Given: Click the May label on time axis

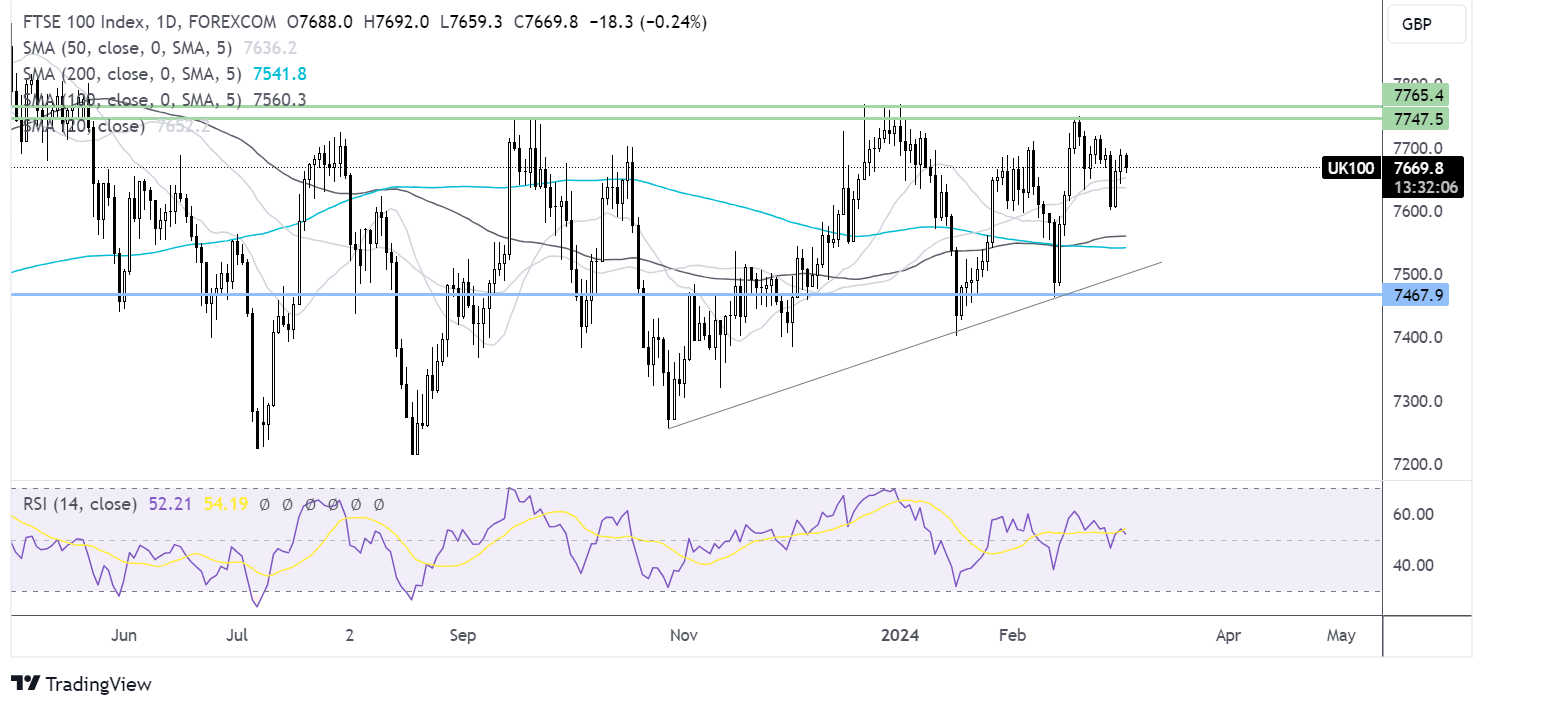Looking at the screenshot, I should point(1341,635).
